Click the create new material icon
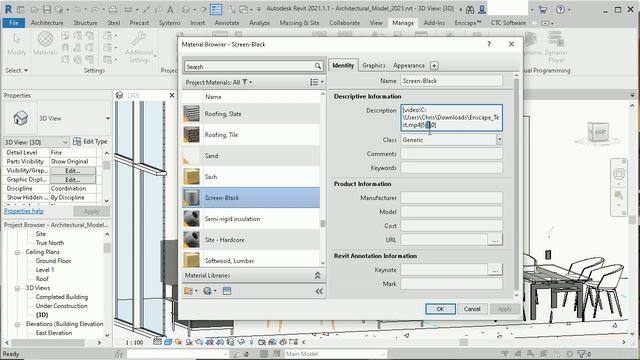Screen dimensions: 640x360 click(x=209, y=291)
